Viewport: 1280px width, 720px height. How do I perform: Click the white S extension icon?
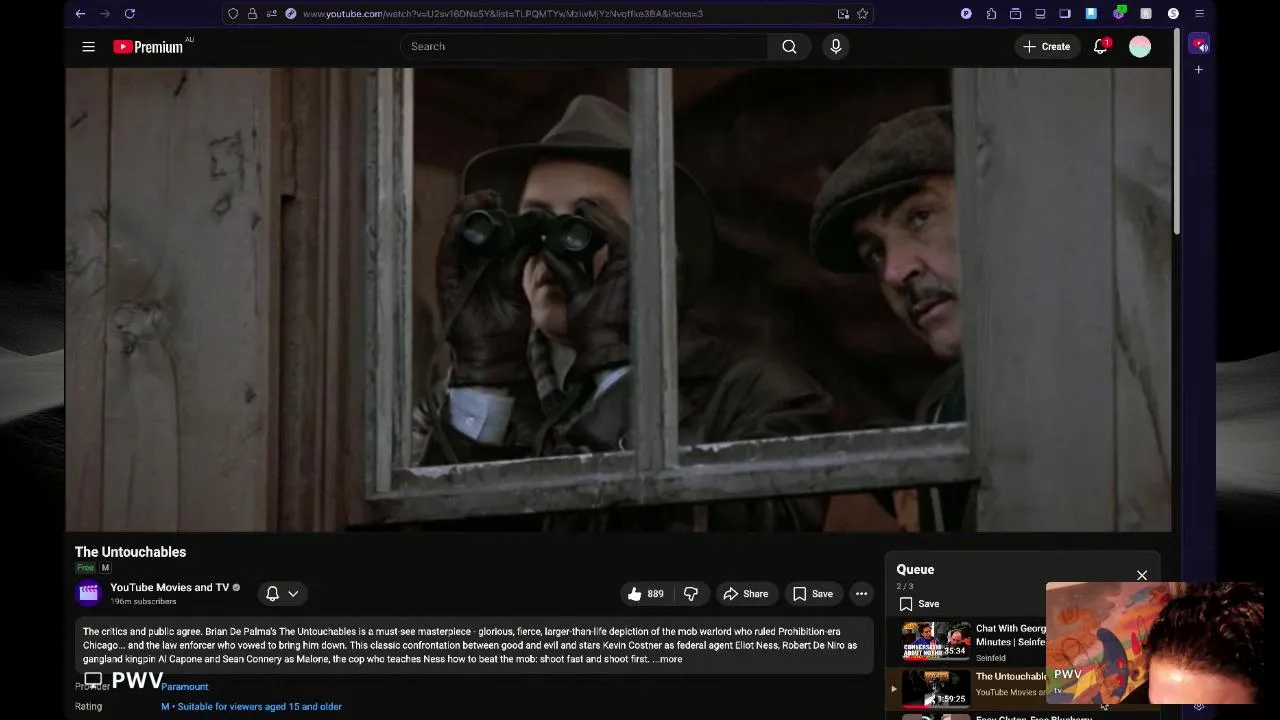point(1173,14)
